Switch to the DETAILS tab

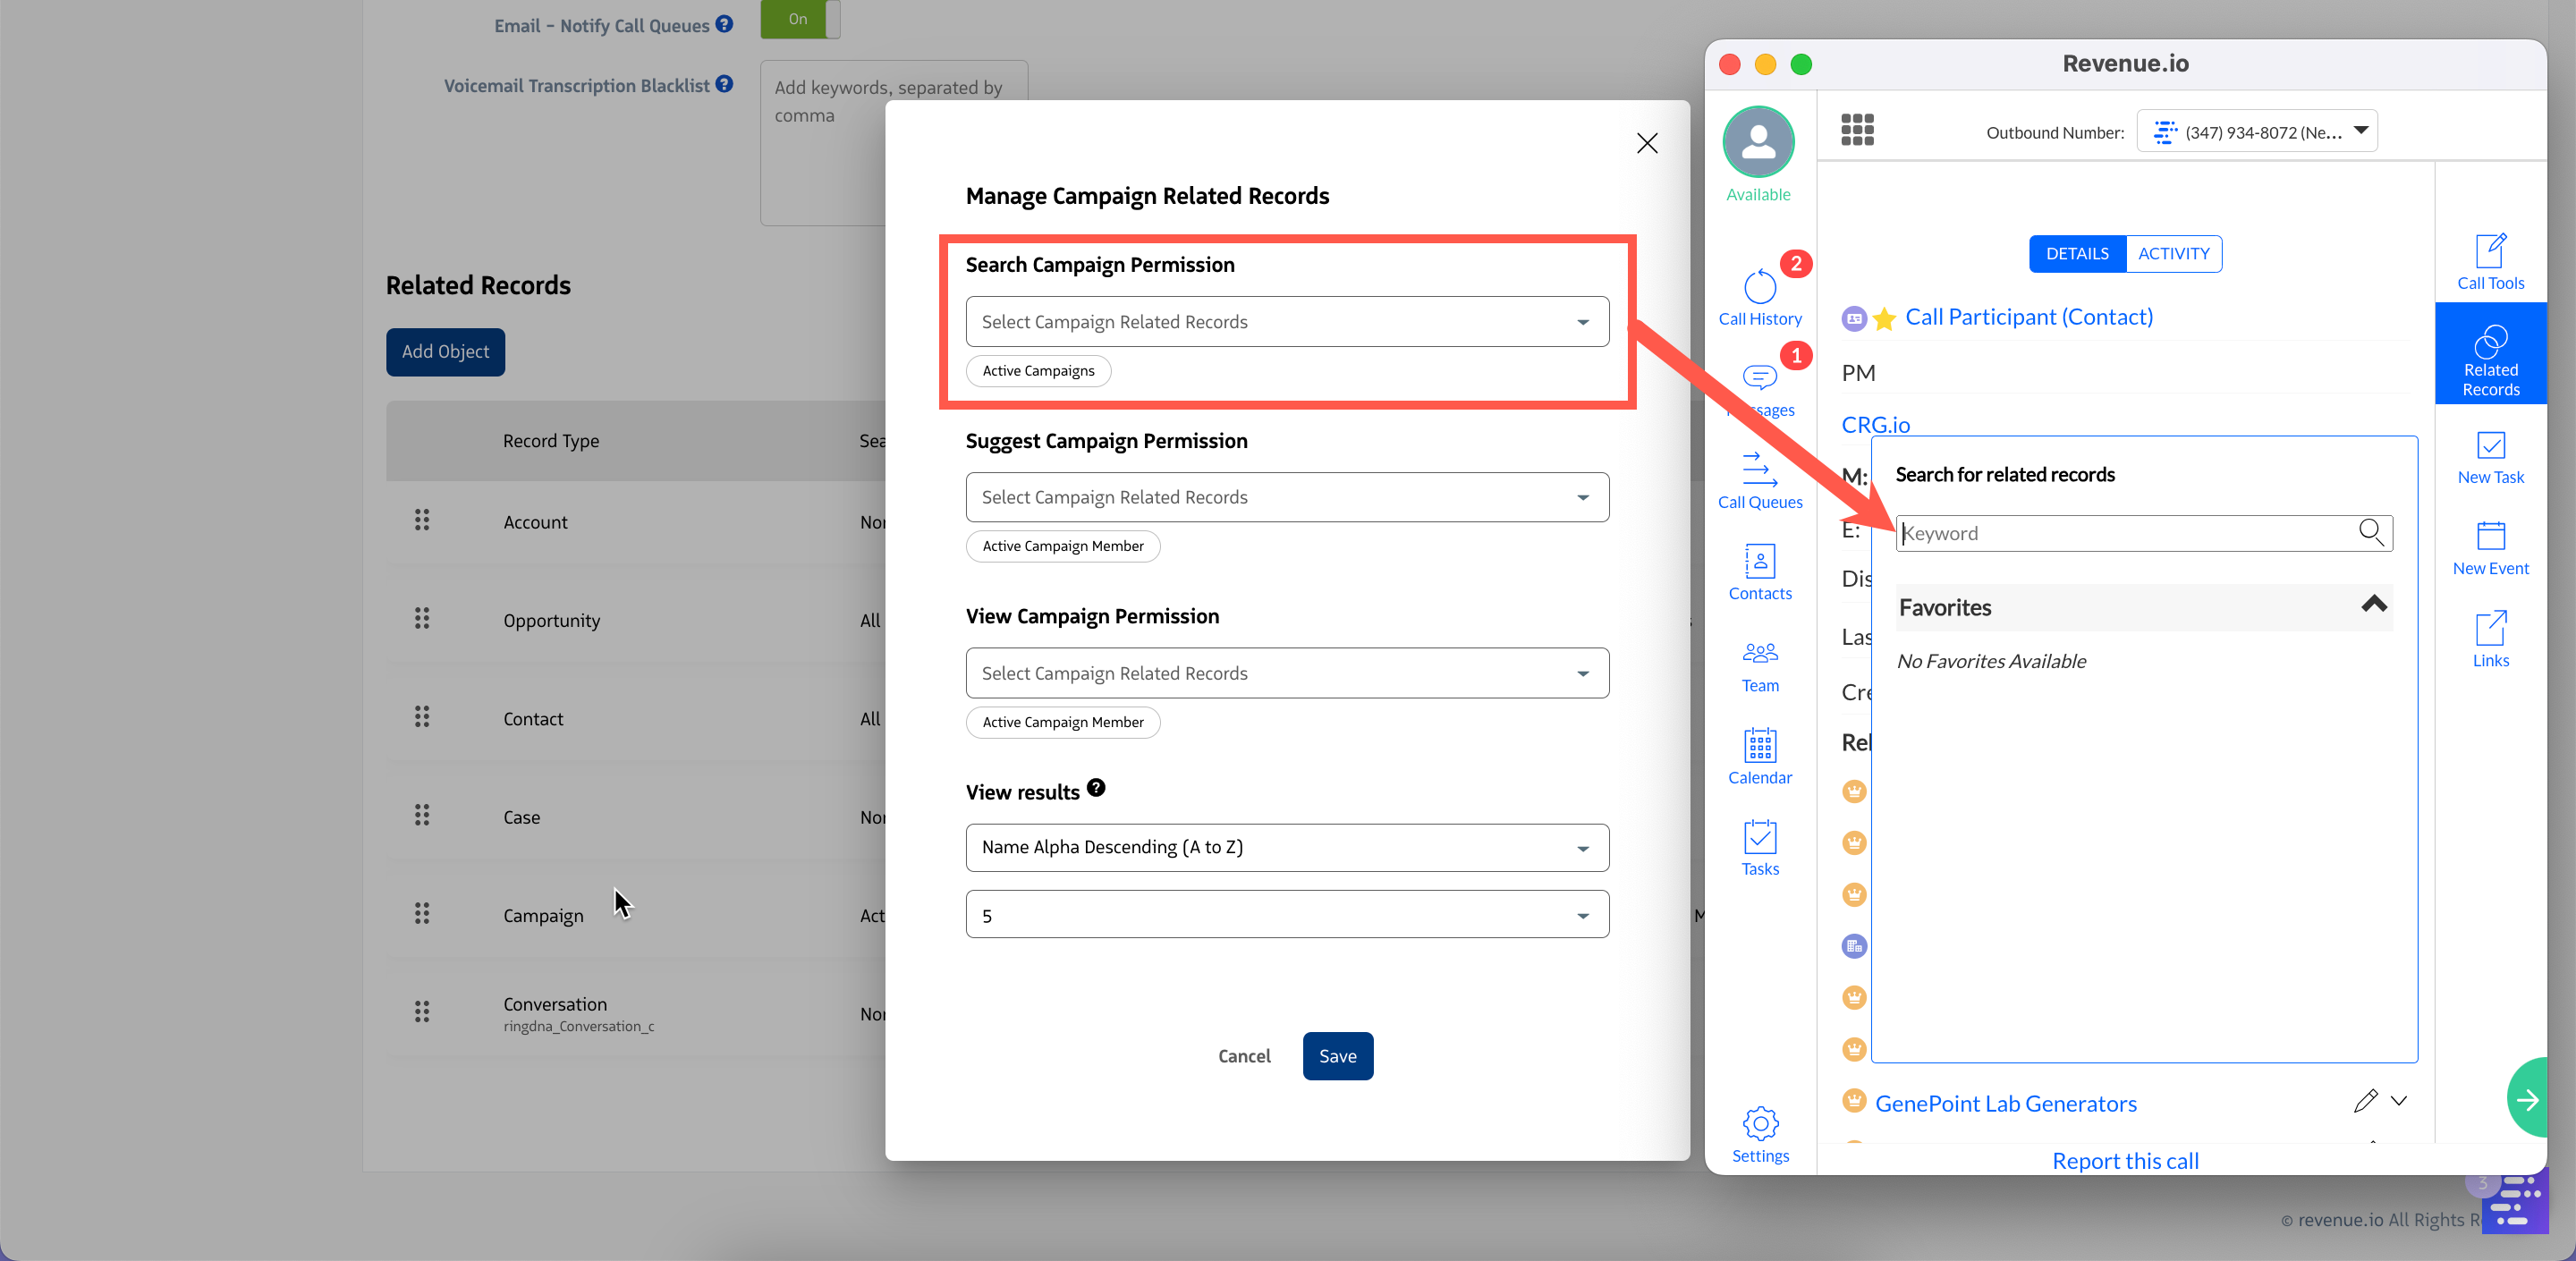point(2076,254)
